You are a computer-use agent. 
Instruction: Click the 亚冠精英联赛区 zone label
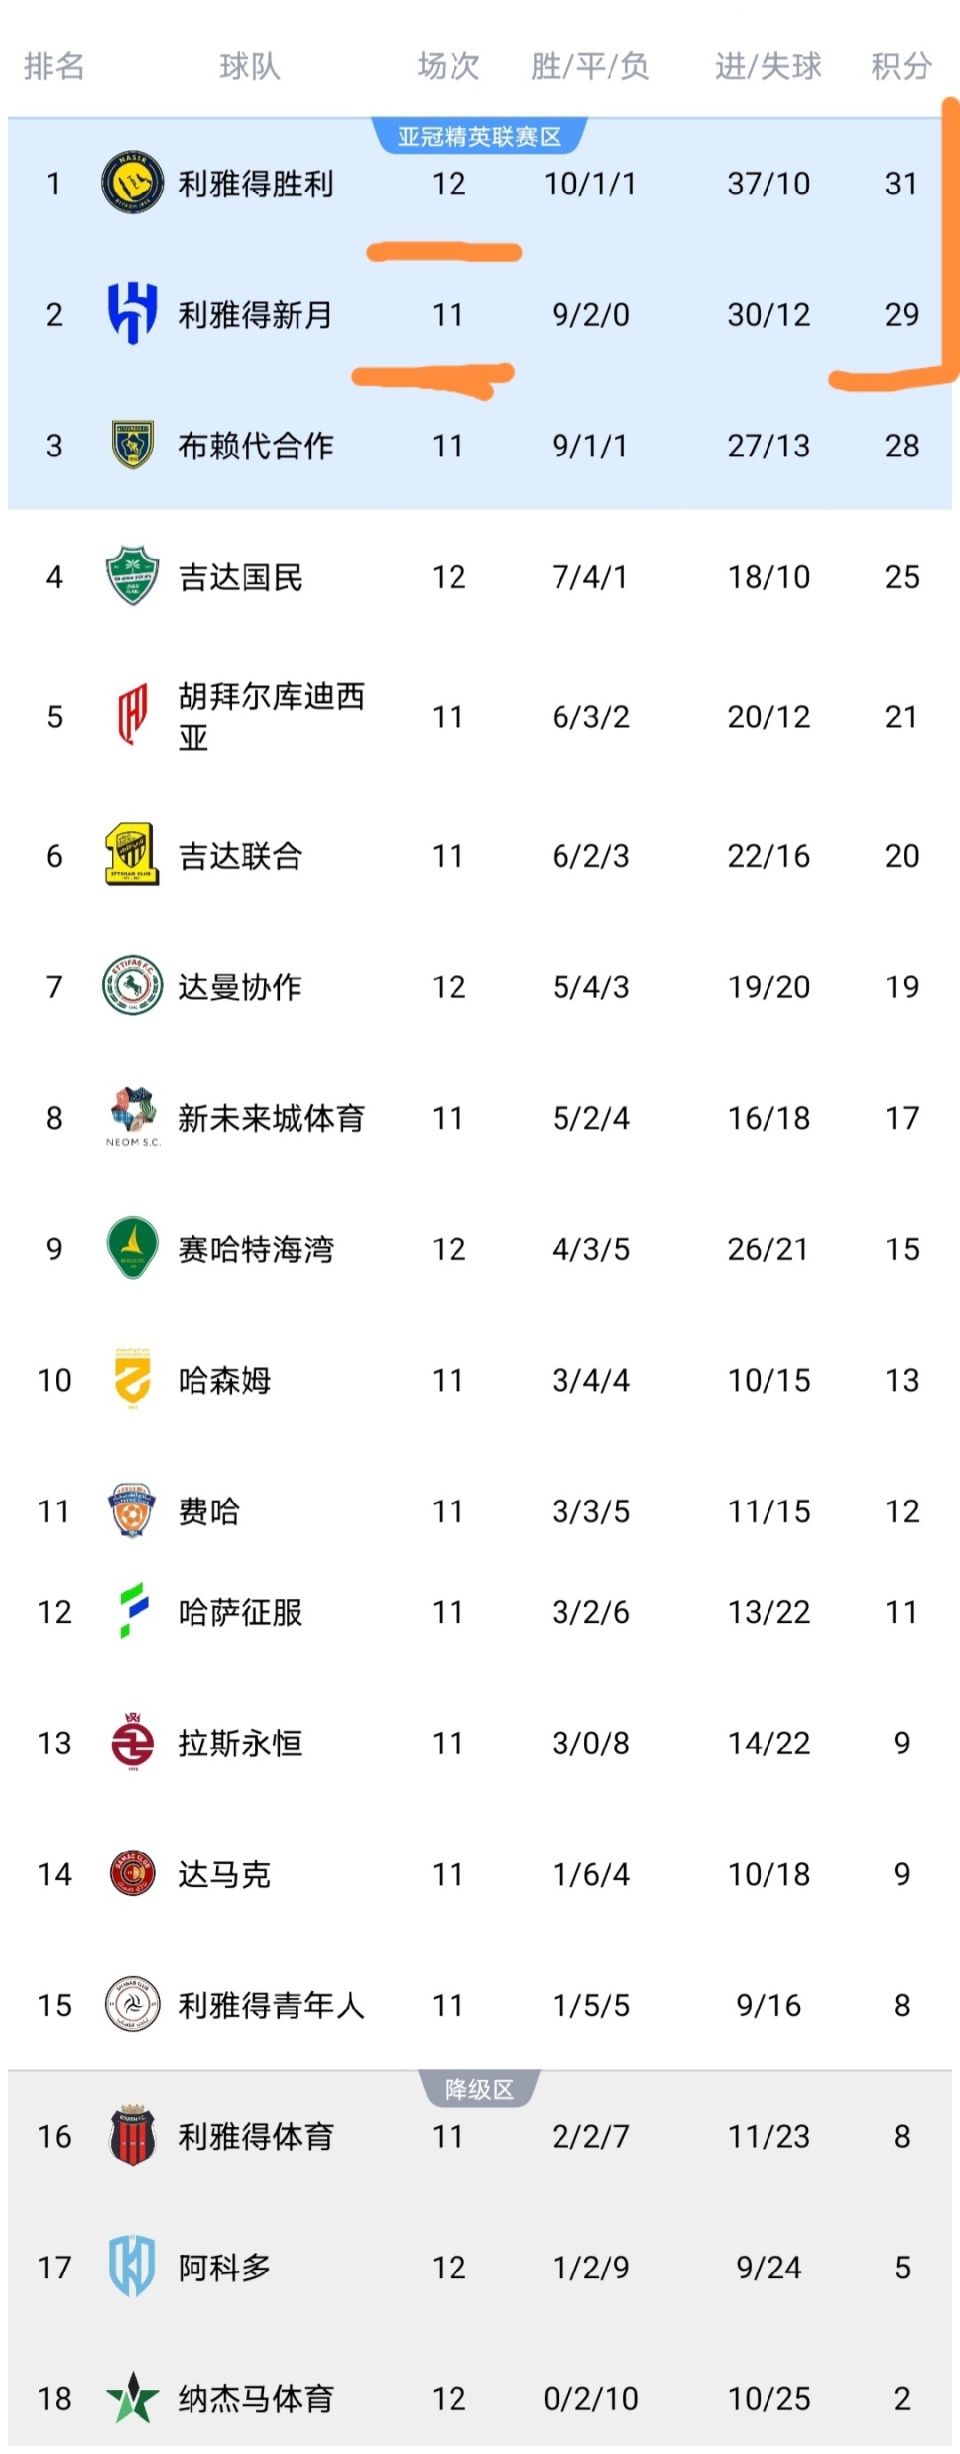click(x=479, y=136)
